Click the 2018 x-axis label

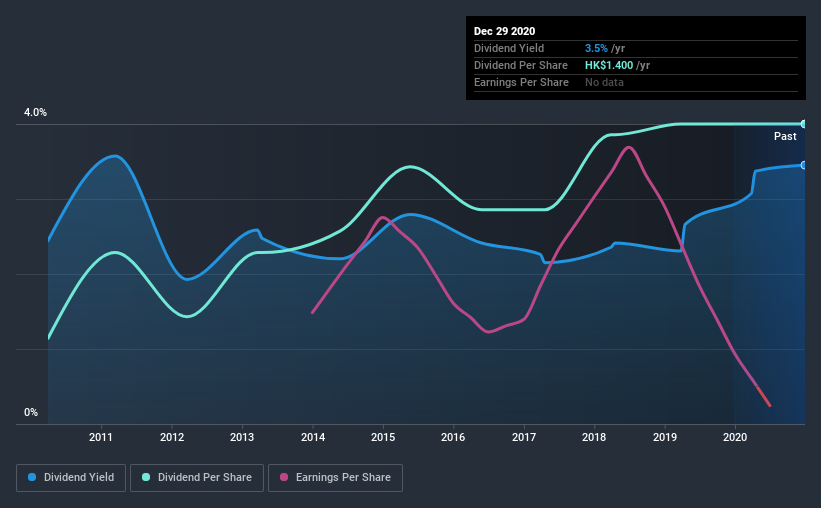coord(594,437)
